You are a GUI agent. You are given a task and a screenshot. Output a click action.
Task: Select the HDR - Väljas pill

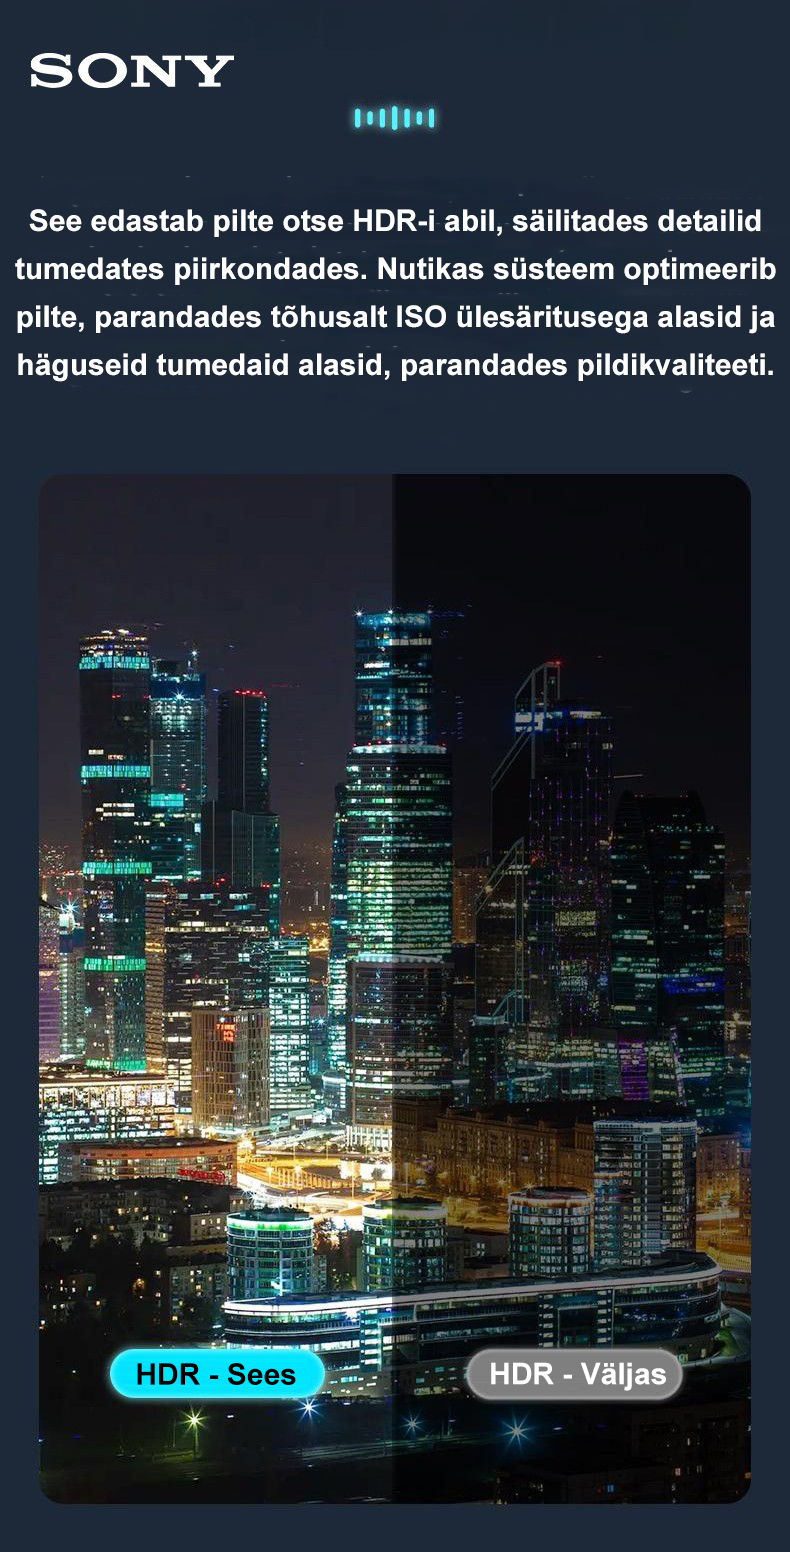pyautogui.click(x=575, y=1374)
